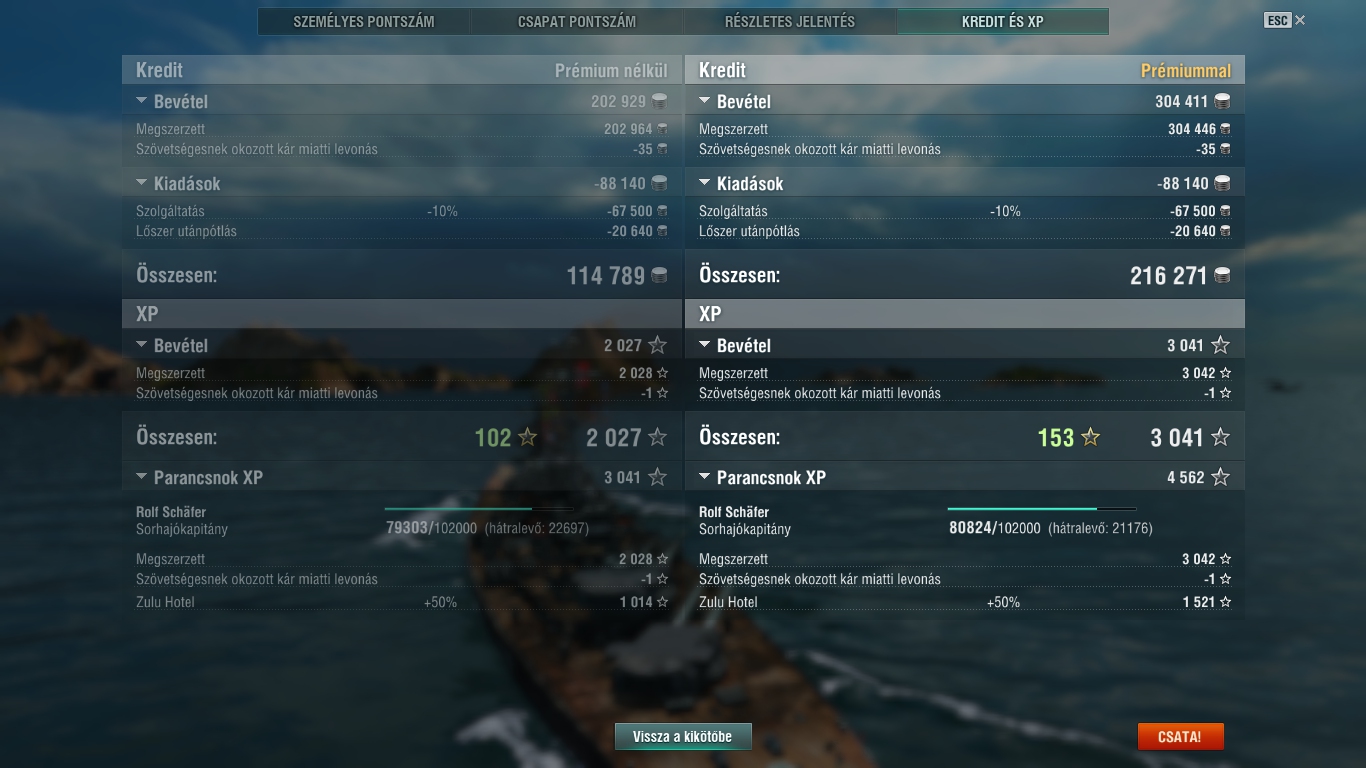The height and width of the screenshot is (768, 1366).
Task: Open the Csapat pontszám tab
Action: (x=577, y=21)
